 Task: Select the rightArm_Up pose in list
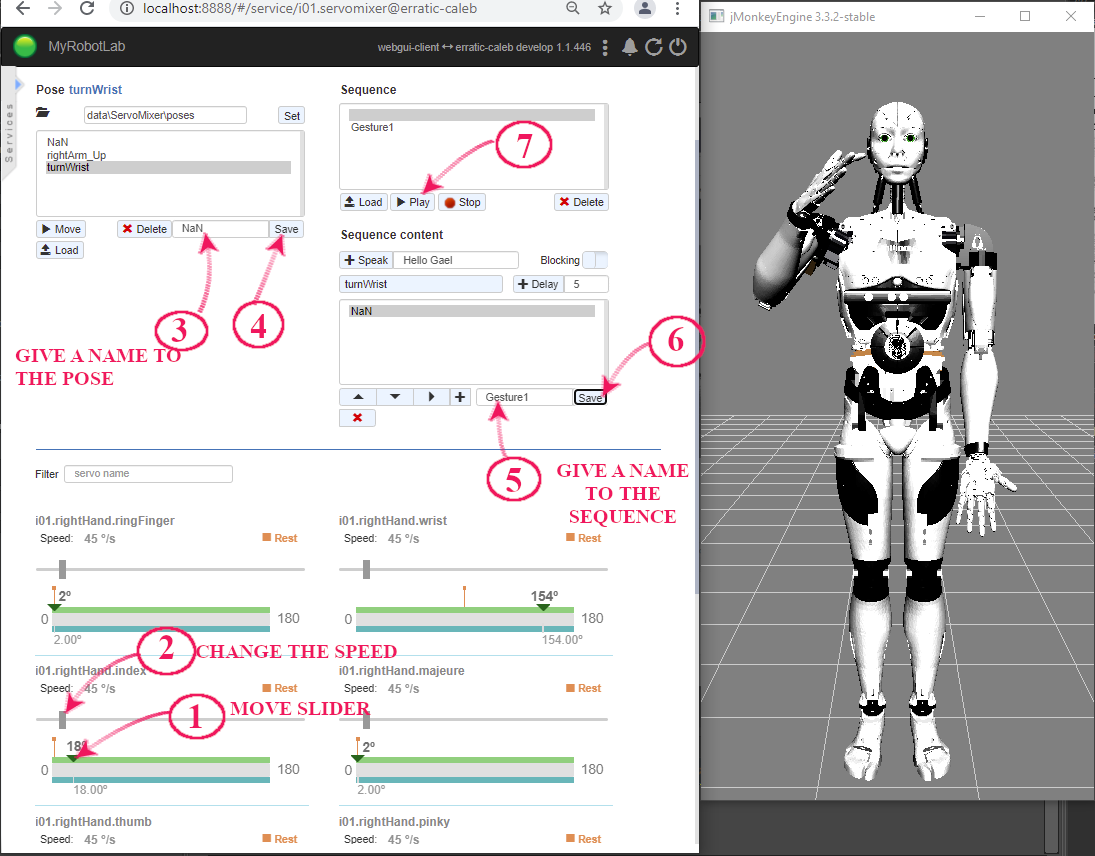click(x=76, y=155)
